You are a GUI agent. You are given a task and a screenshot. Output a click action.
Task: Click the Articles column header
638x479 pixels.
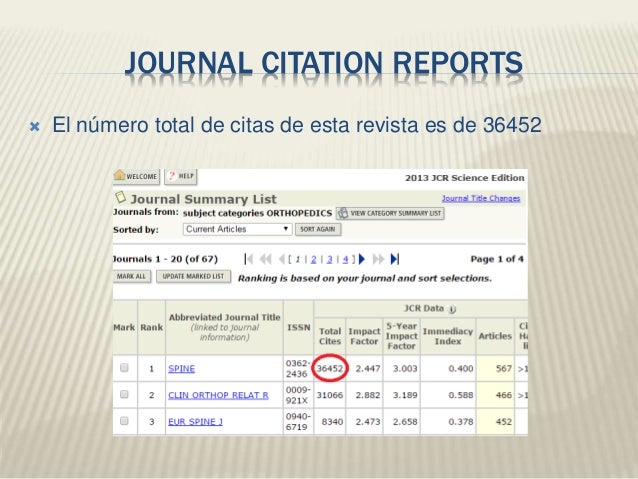[495, 336]
